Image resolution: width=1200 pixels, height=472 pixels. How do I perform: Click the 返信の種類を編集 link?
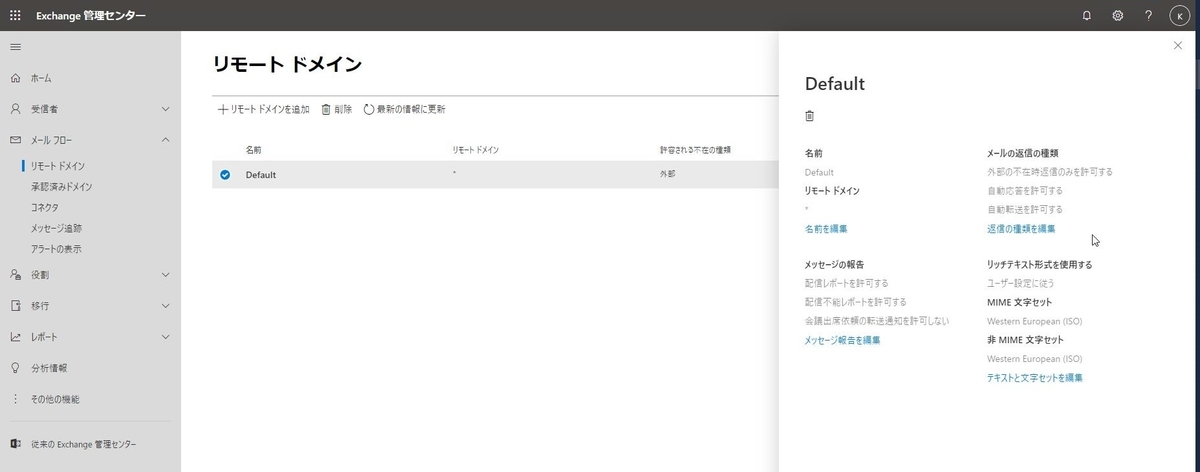pos(1021,229)
